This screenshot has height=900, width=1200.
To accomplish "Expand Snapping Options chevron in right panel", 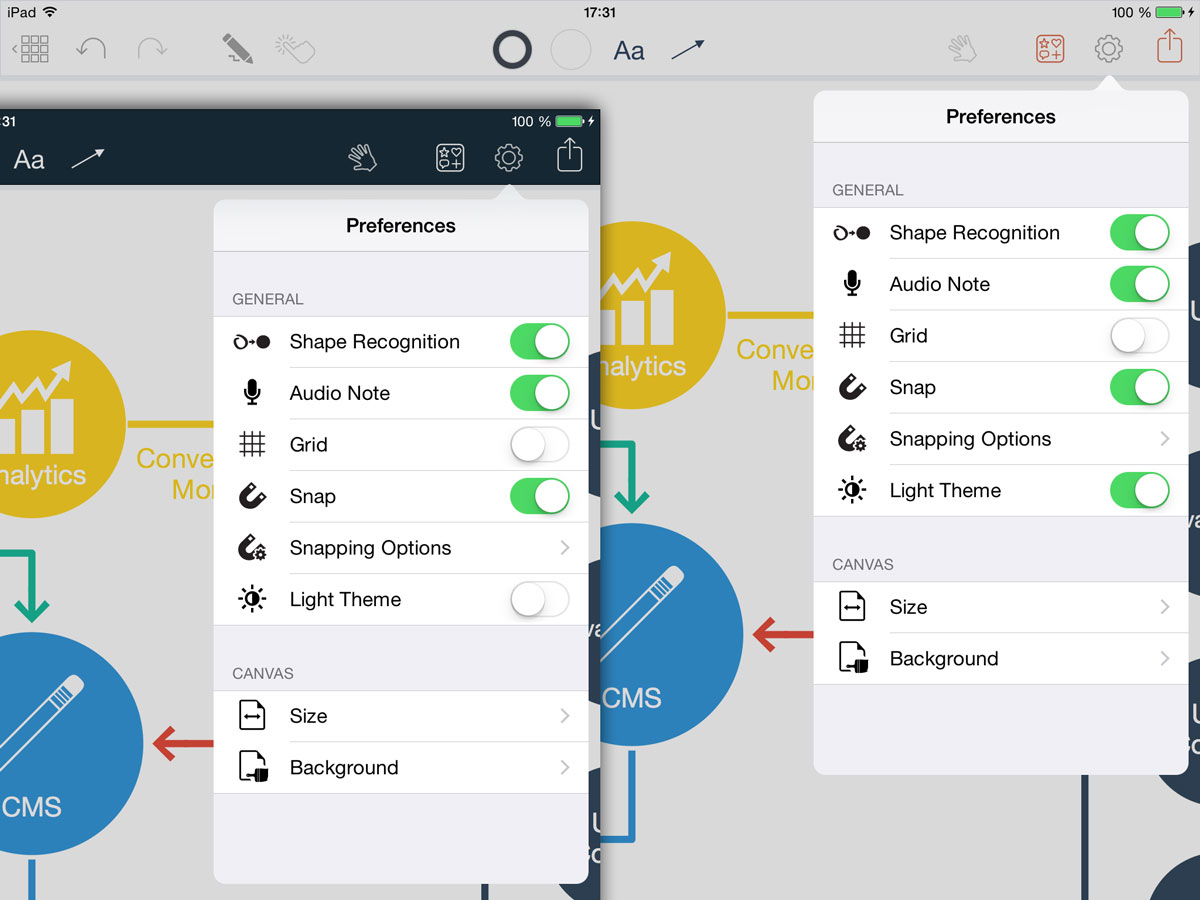I will point(1165,439).
